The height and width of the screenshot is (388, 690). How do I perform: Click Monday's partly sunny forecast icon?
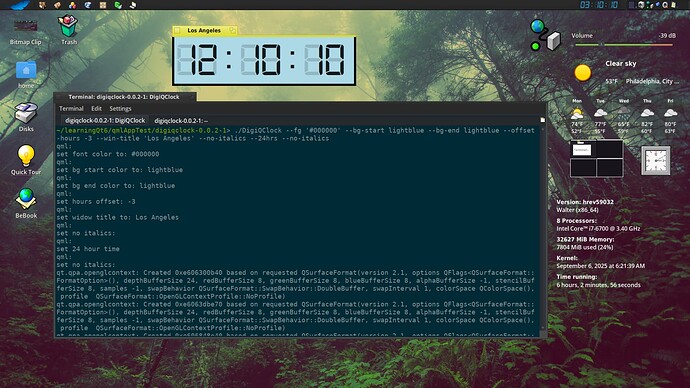pos(577,113)
